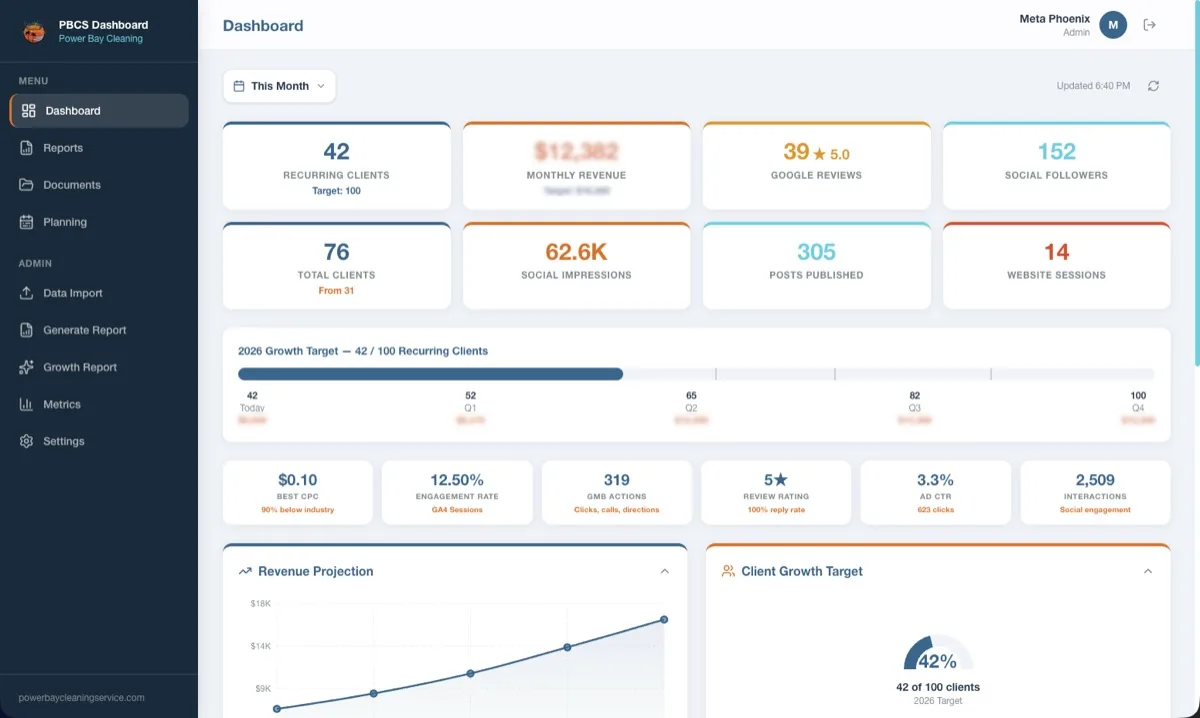This screenshot has width=1200, height=718.
Task: Click the Engagement Rate 12.50% tile
Action: point(457,493)
